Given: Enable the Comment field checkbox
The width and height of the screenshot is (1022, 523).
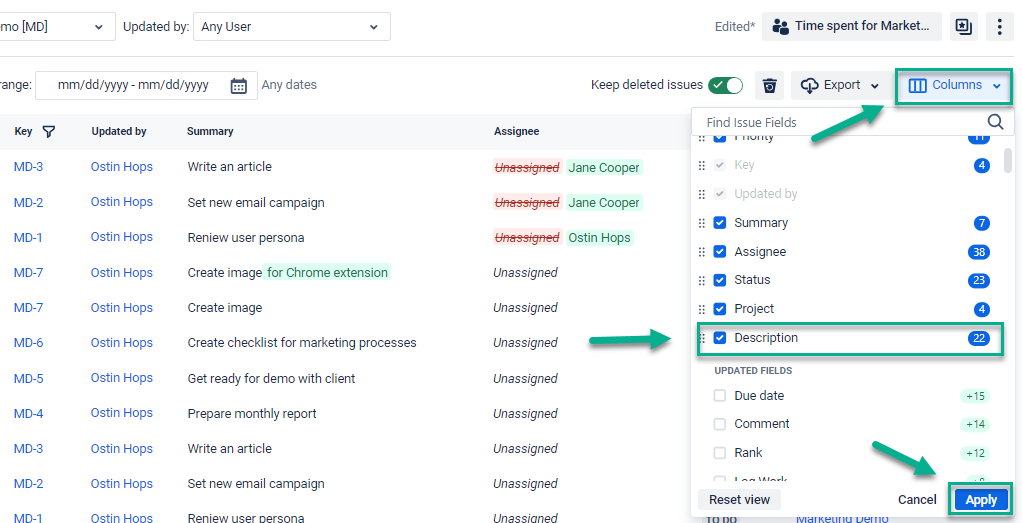Looking at the screenshot, I should click(720, 424).
